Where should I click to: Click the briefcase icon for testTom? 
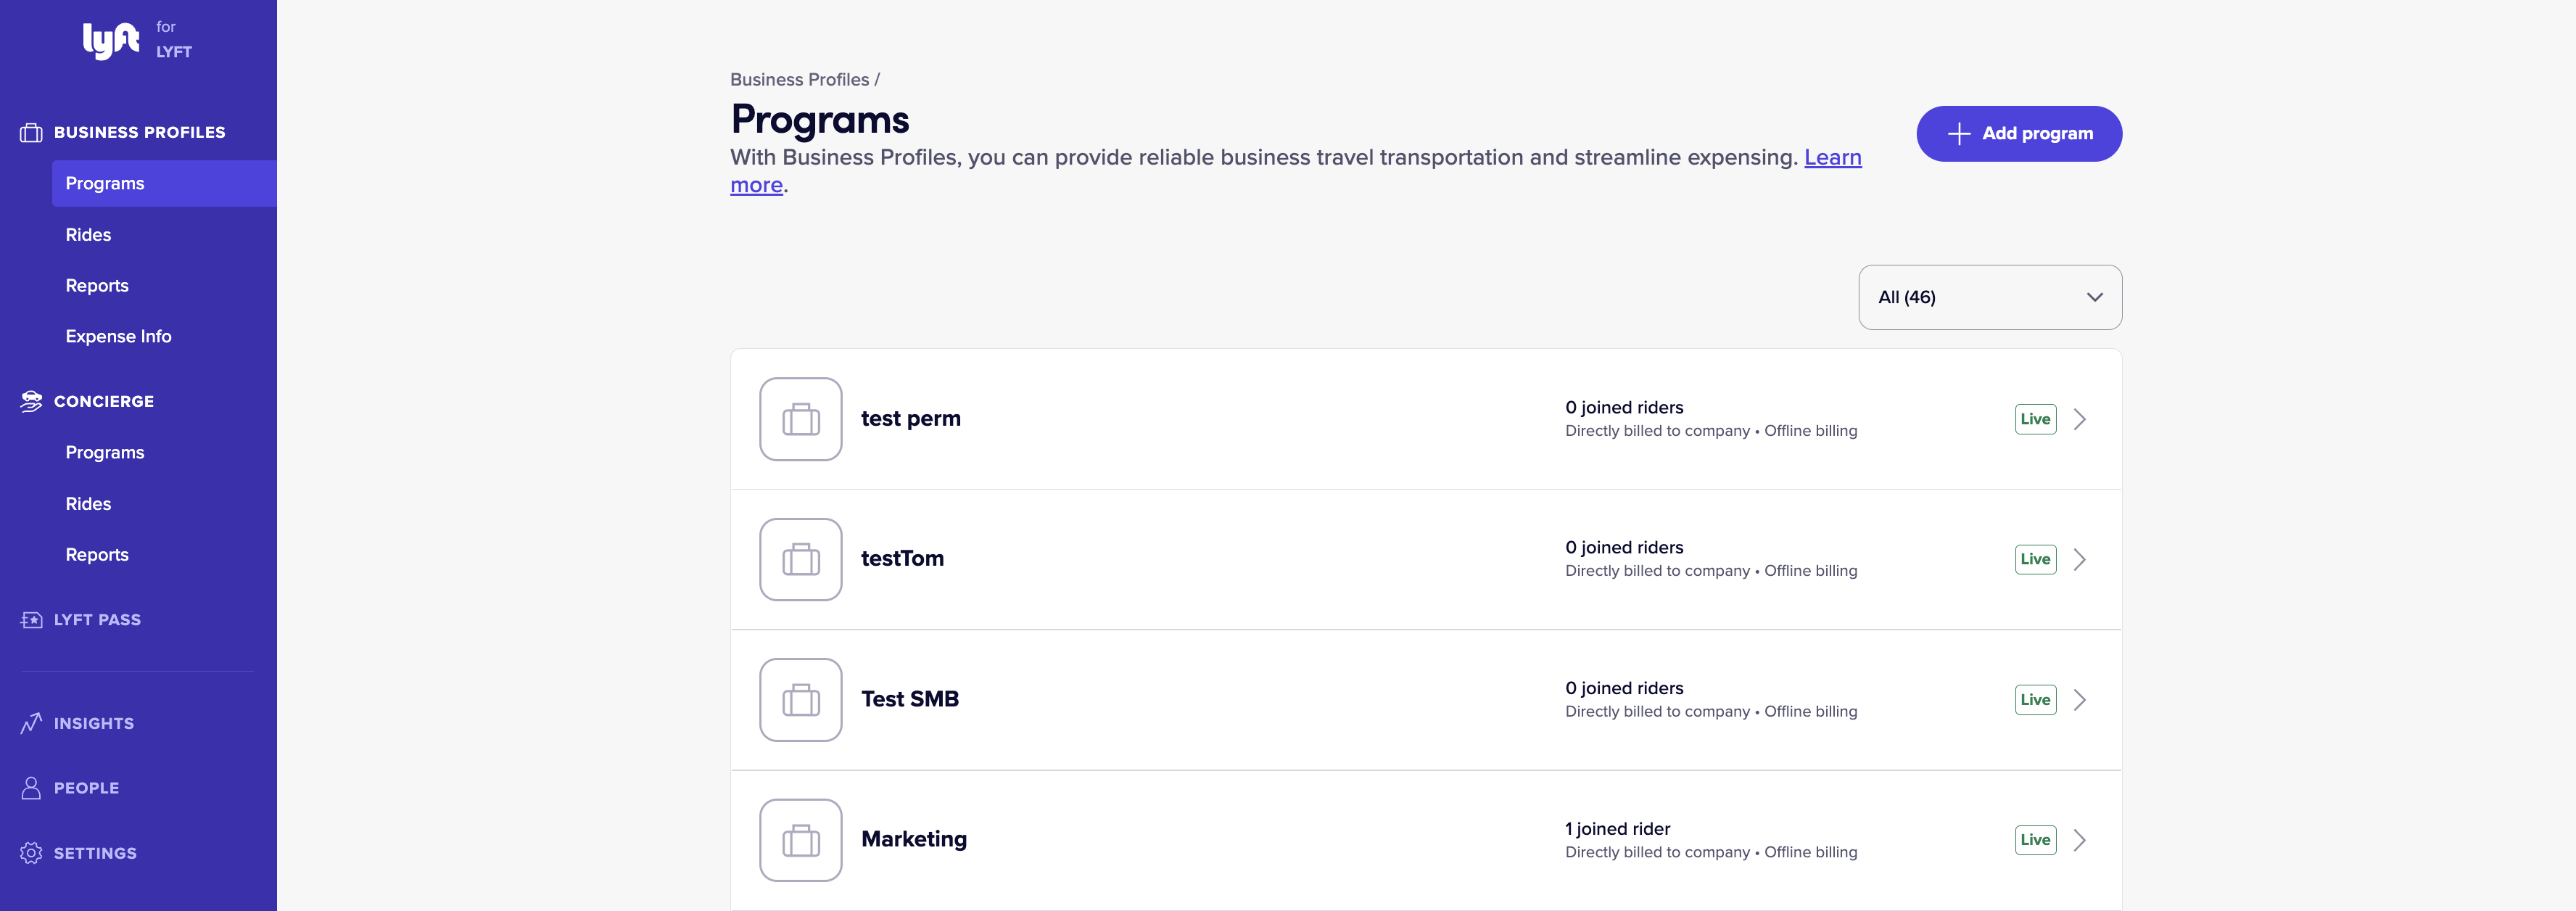800,559
